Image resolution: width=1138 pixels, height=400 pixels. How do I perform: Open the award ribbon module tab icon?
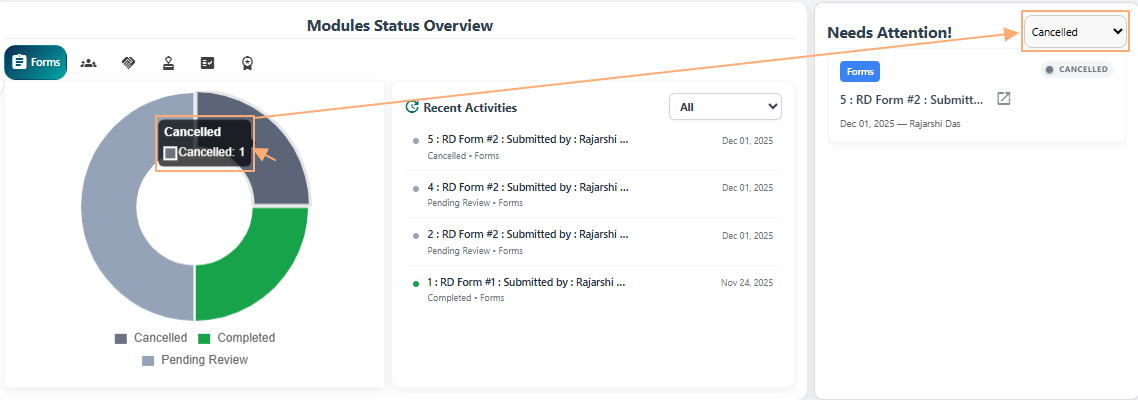point(247,63)
